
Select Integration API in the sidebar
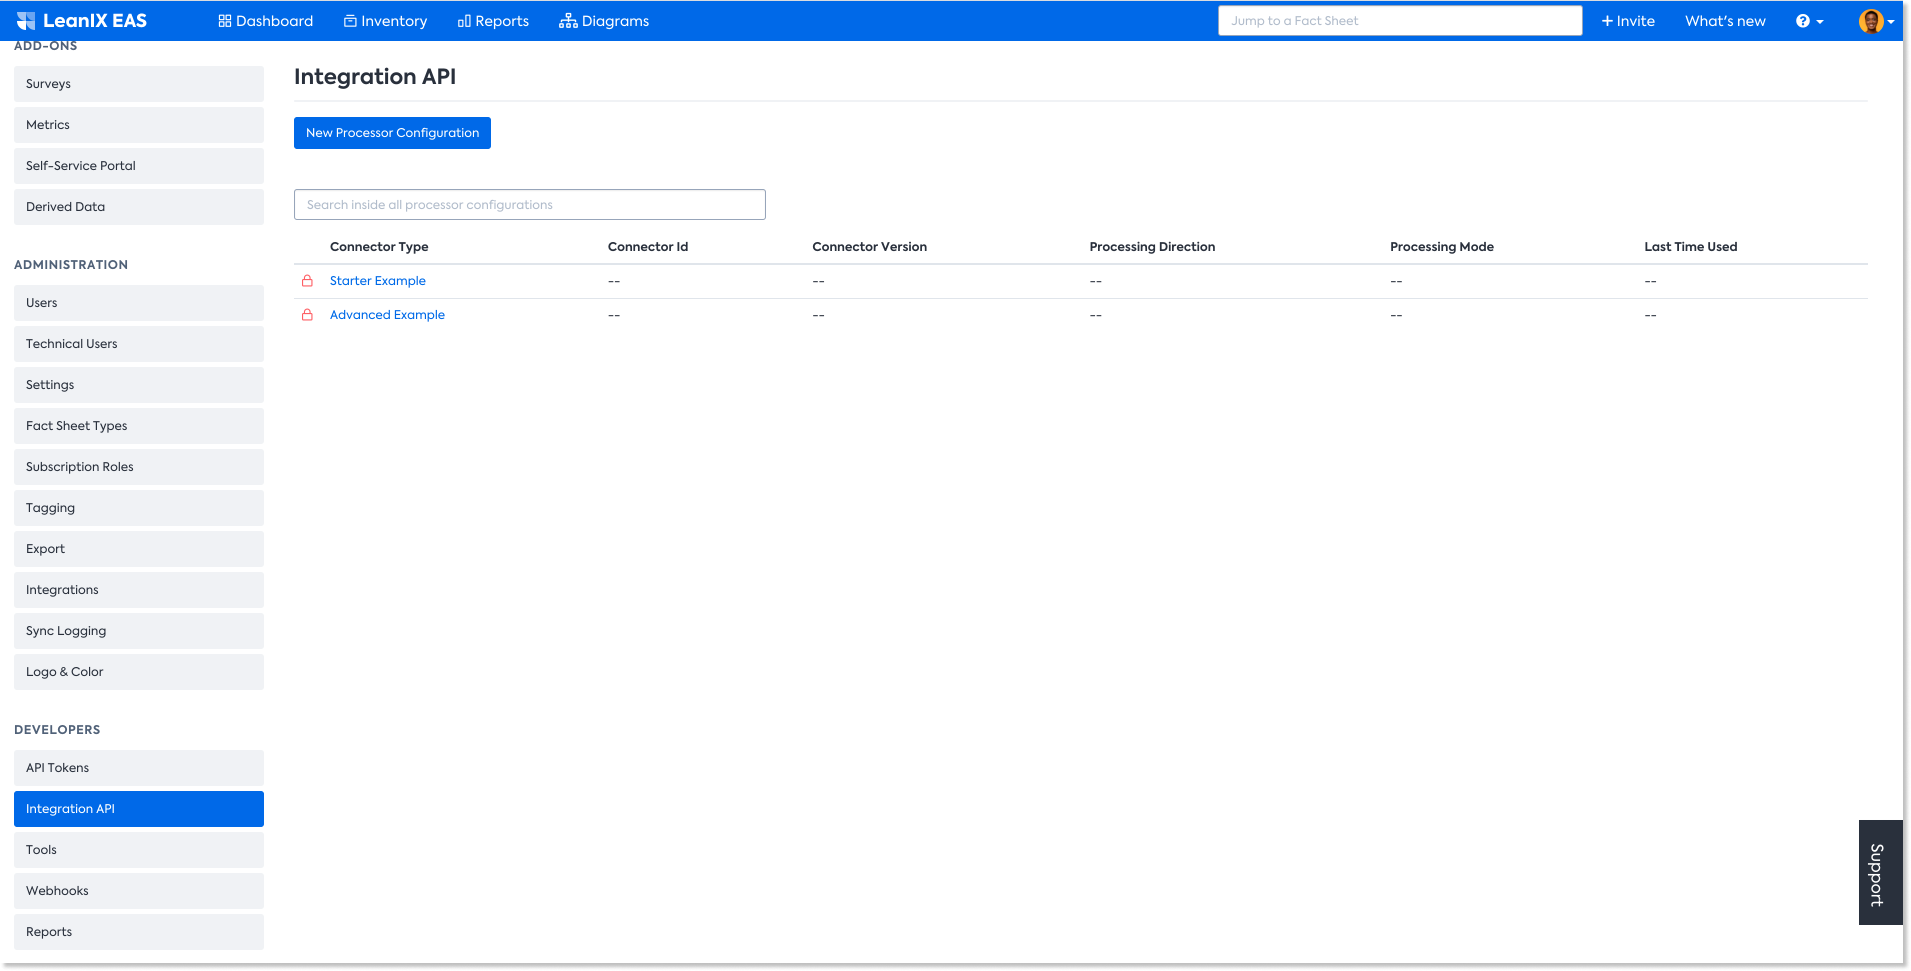(x=139, y=809)
